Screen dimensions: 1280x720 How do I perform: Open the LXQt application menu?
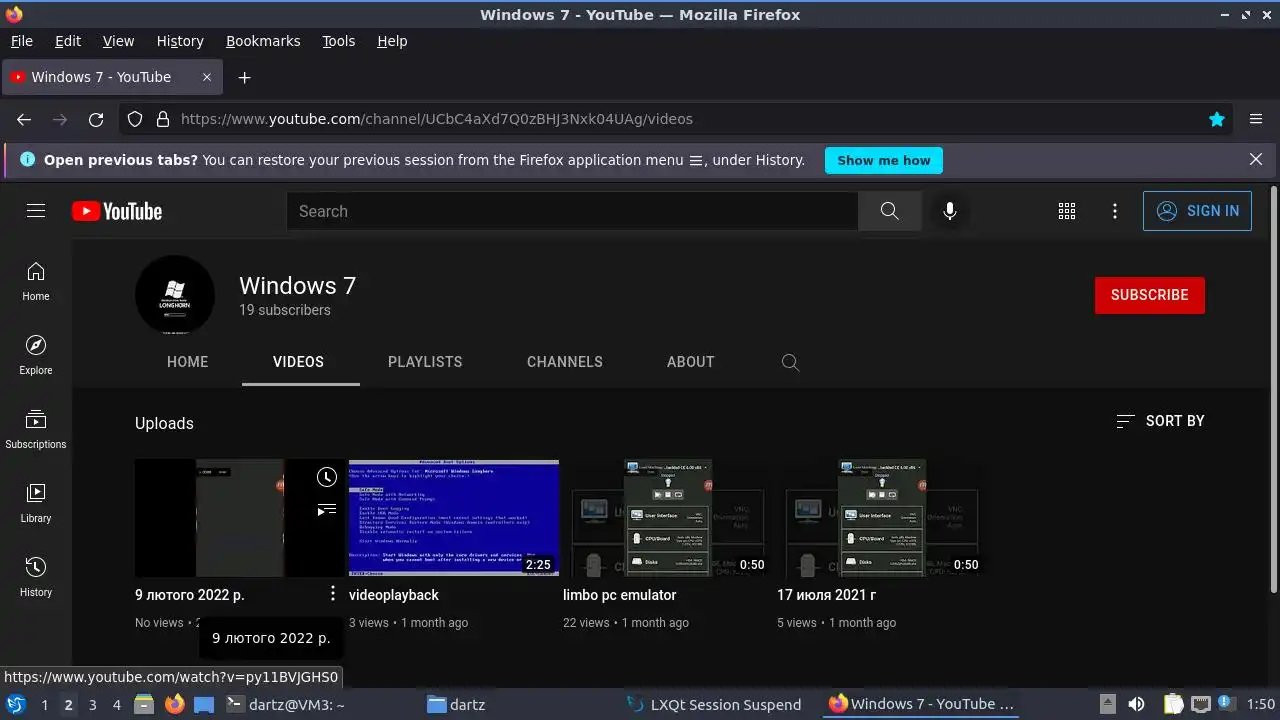[15, 704]
